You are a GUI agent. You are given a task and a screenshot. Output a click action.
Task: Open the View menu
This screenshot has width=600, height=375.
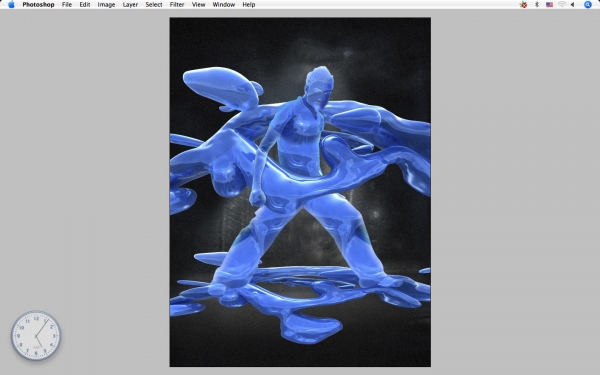click(x=198, y=5)
